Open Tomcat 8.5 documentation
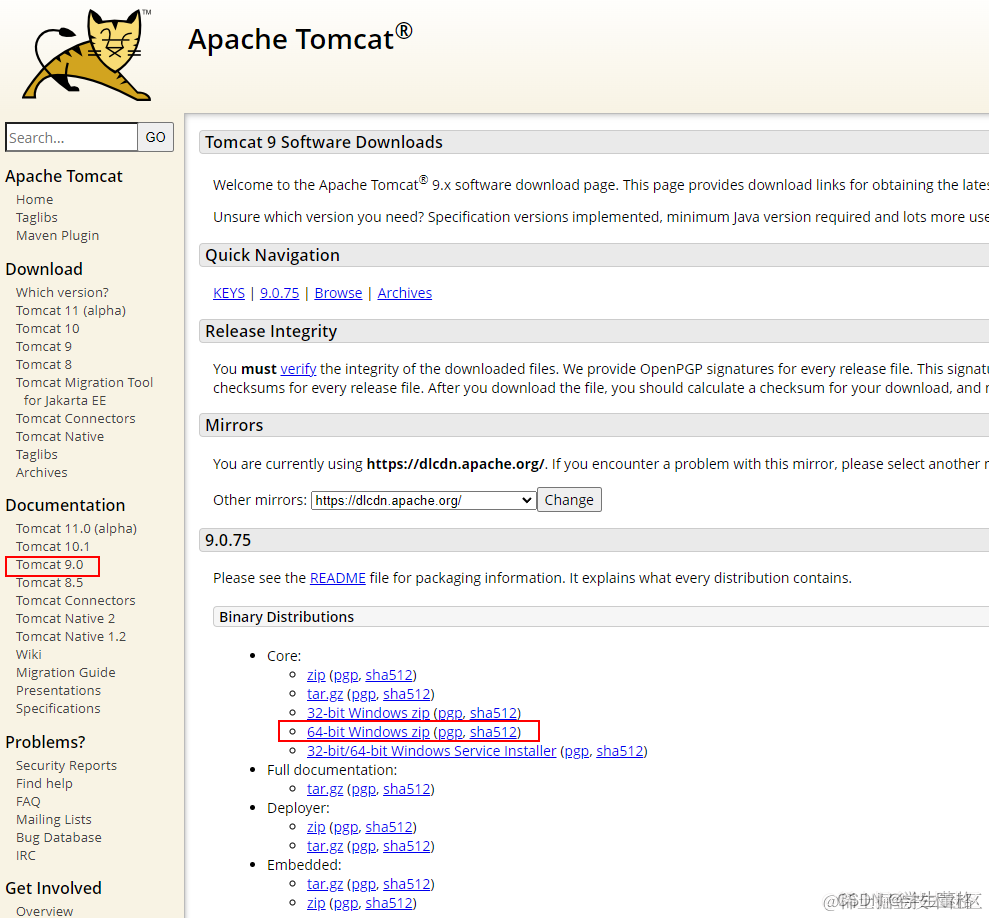This screenshot has height=918, width=989. pos(49,582)
